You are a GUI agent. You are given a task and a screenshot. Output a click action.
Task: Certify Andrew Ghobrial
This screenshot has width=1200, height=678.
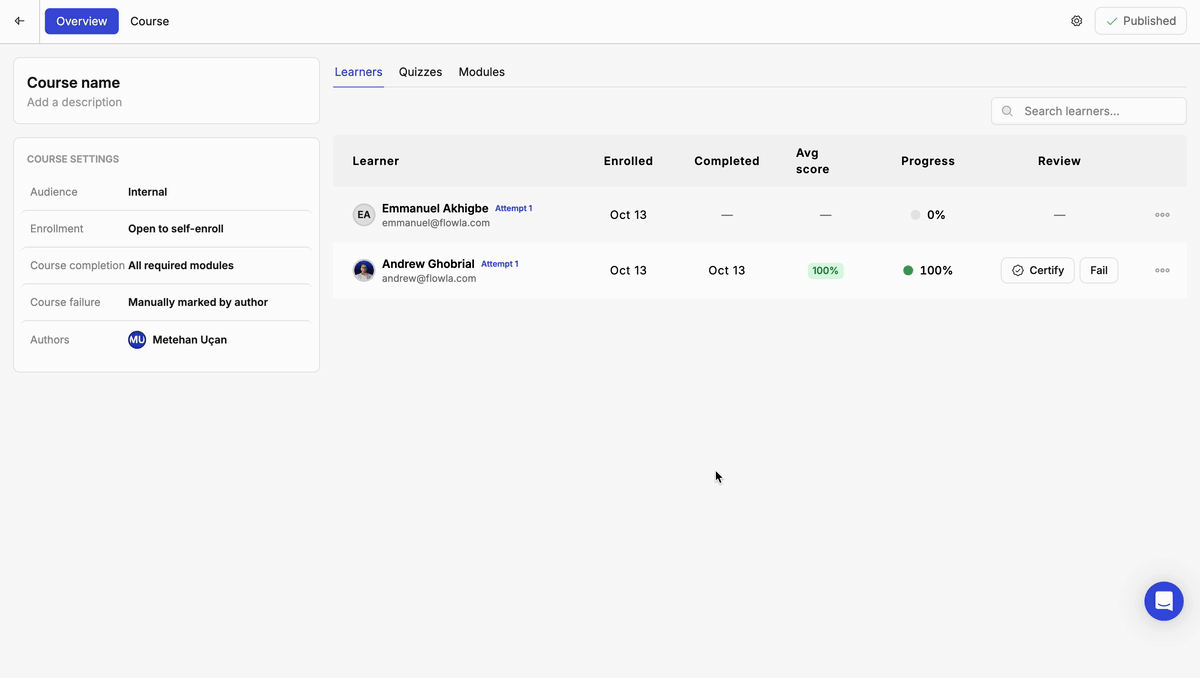(1038, 270)
